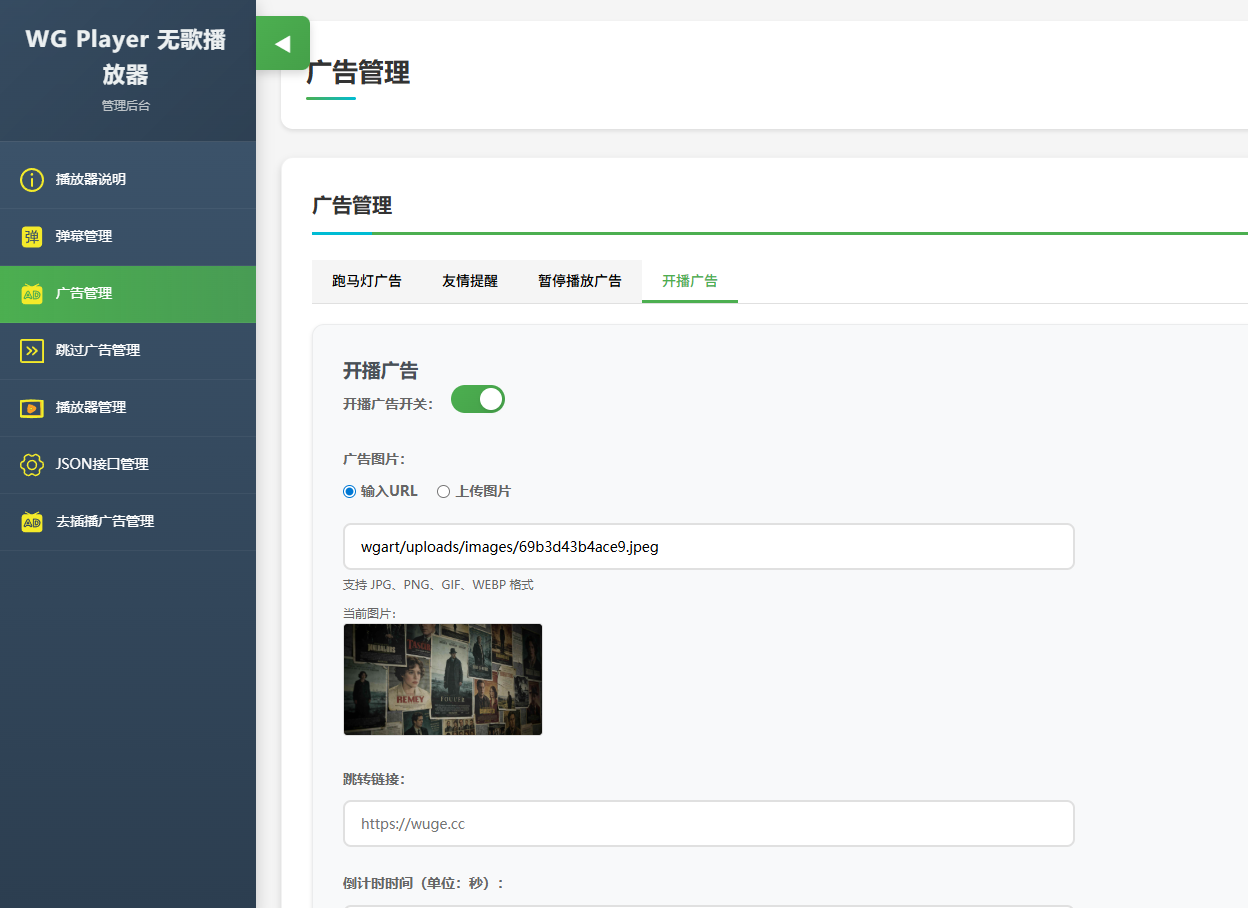Click the ad image URL input field

pos(708,547)
